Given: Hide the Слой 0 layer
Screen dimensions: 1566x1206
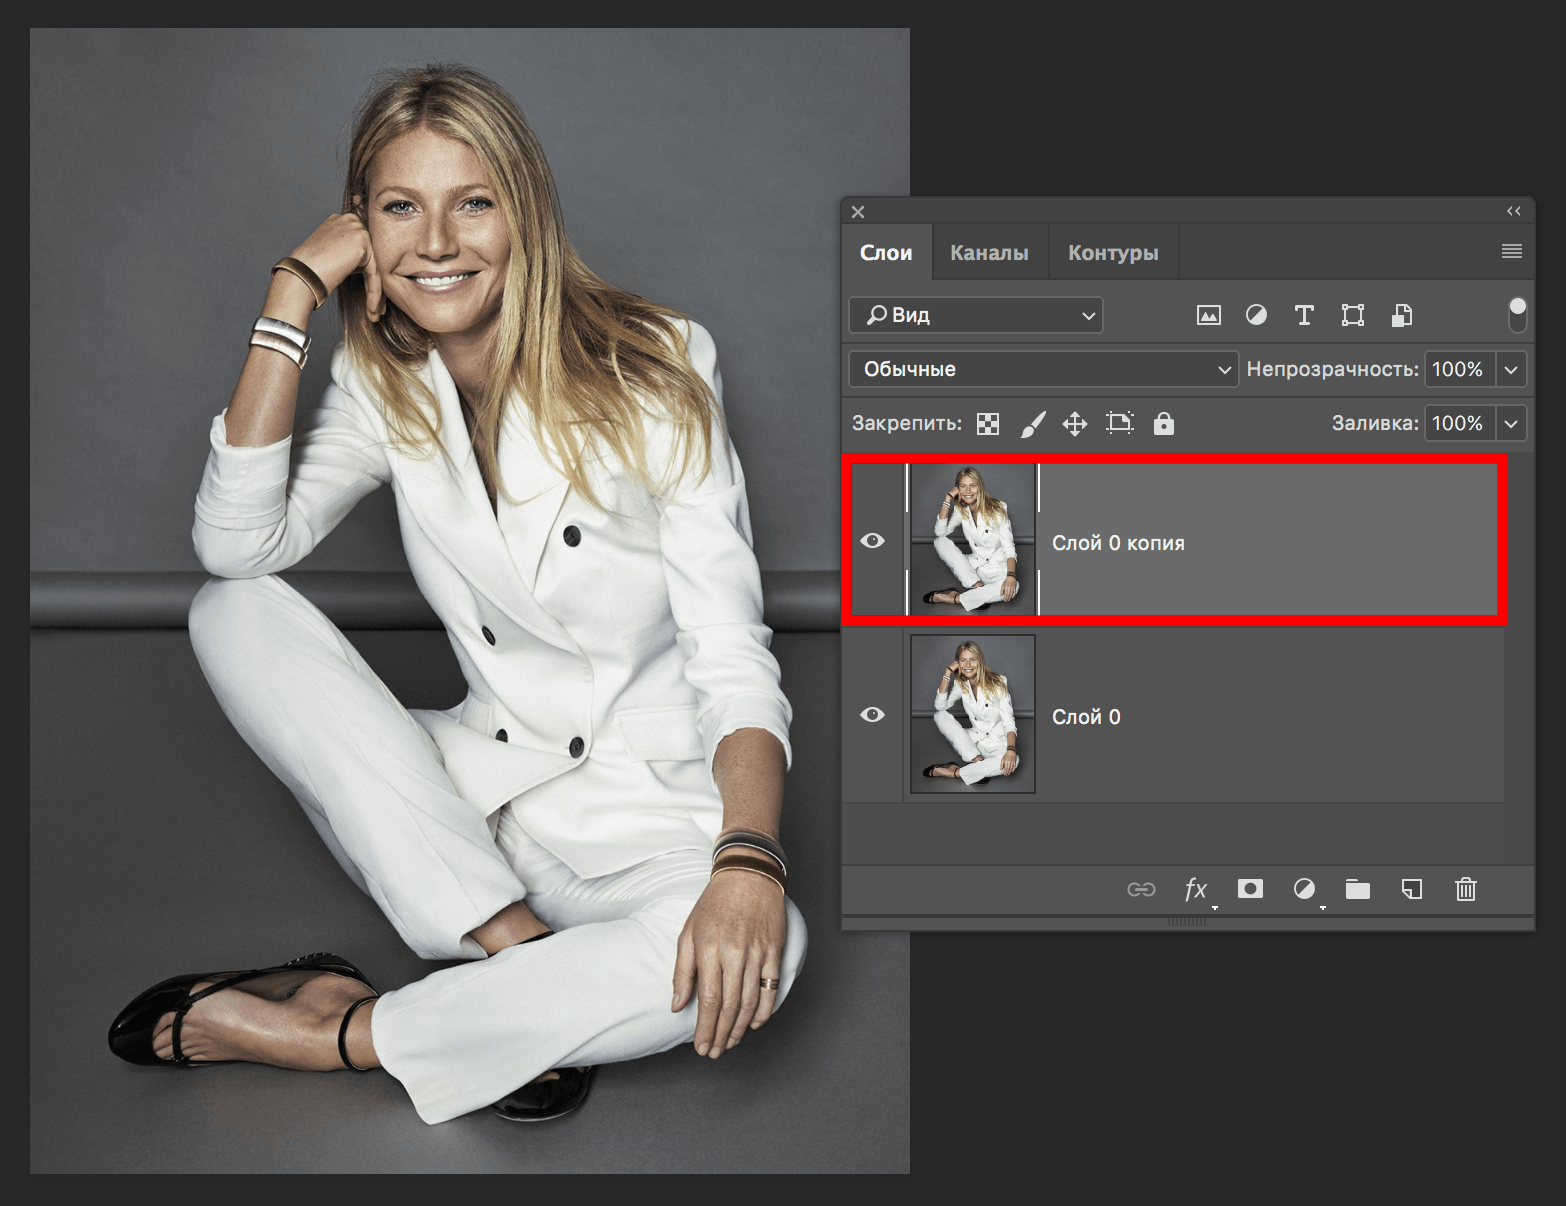Looking at the screenshot, I should click(872, 715).
